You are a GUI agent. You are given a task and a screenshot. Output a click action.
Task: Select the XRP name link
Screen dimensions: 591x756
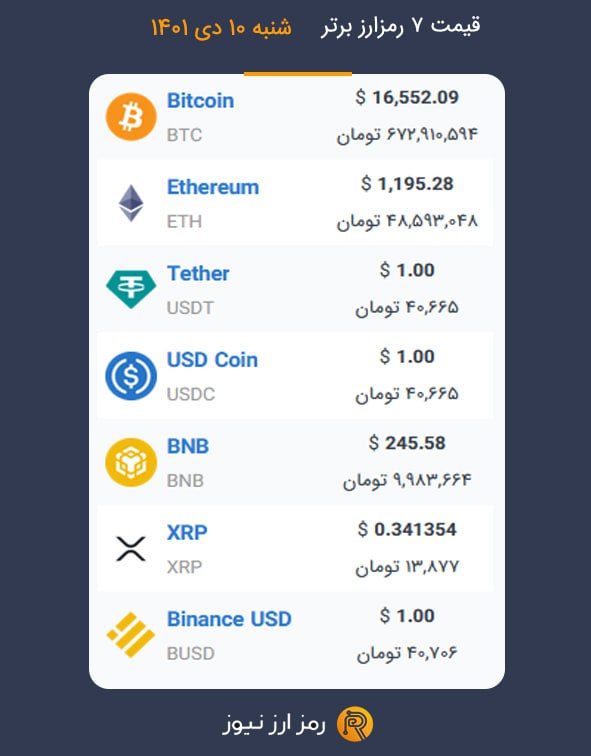coord(187,533)
